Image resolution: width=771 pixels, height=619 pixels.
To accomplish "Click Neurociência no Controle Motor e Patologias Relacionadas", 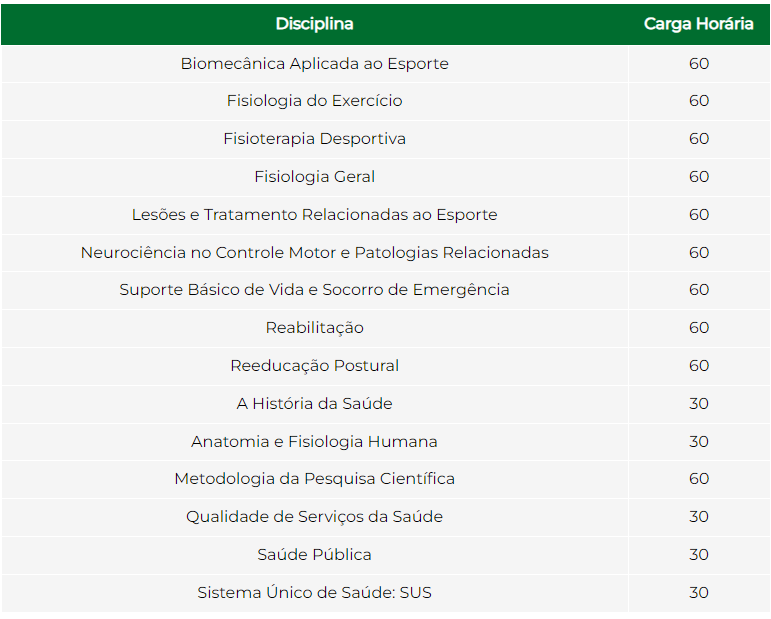I will tap(314, 252).
